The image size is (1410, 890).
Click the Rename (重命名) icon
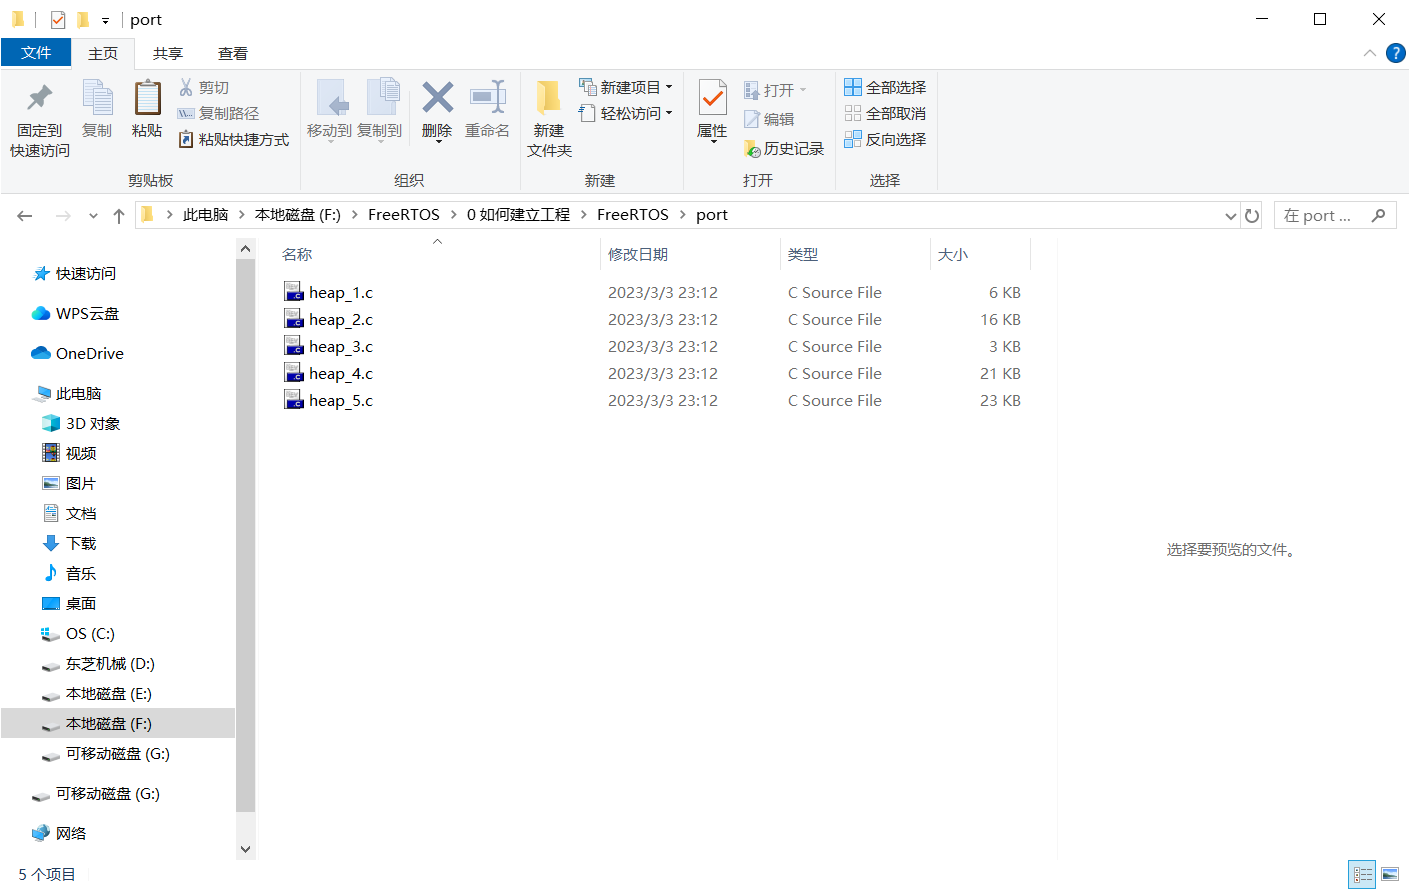point(487,110)
